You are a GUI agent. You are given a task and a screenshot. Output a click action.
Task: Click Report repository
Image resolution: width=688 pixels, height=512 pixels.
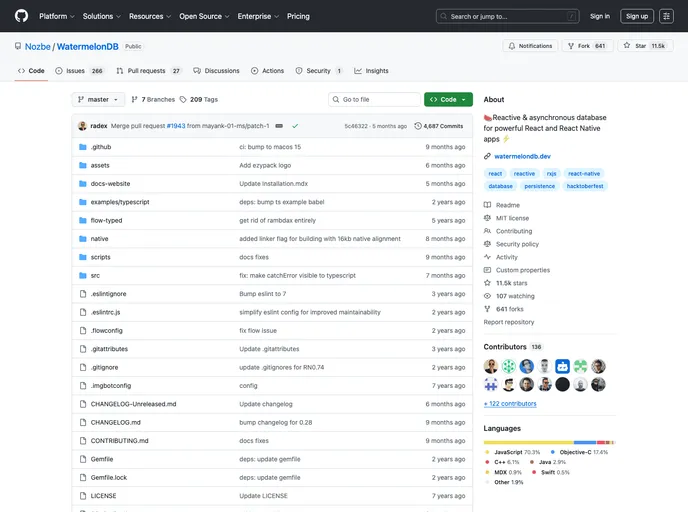click(x=509, y=322)
